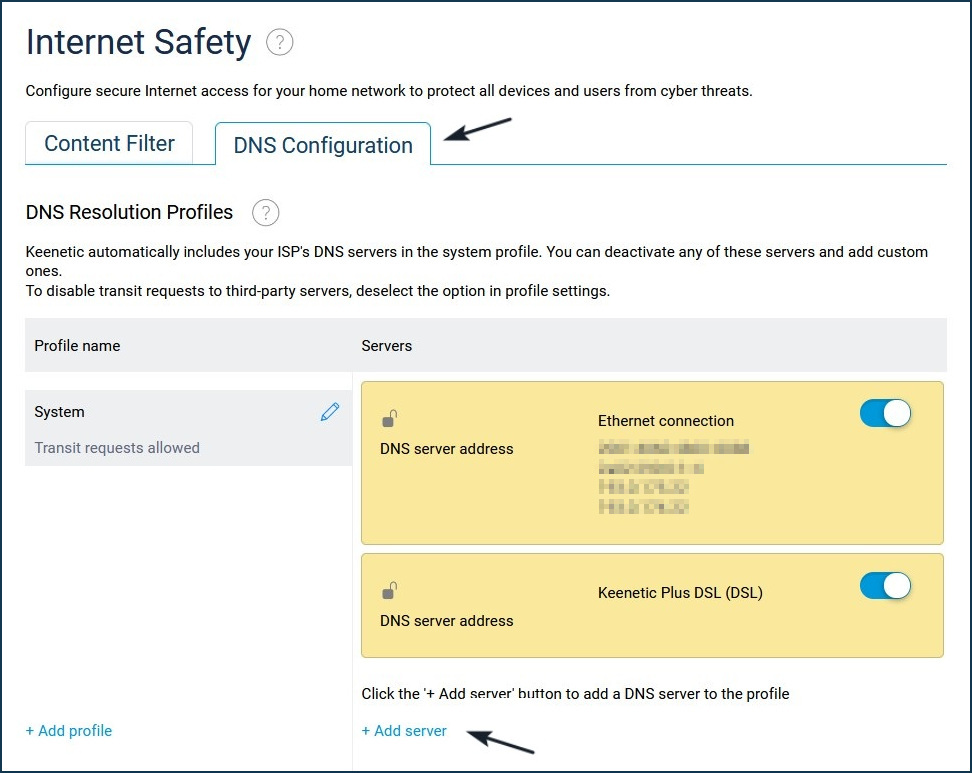The image size is (972, 773).
Task: Disable the Ethernet connection DNS toggle
Action: pos(885,413)
